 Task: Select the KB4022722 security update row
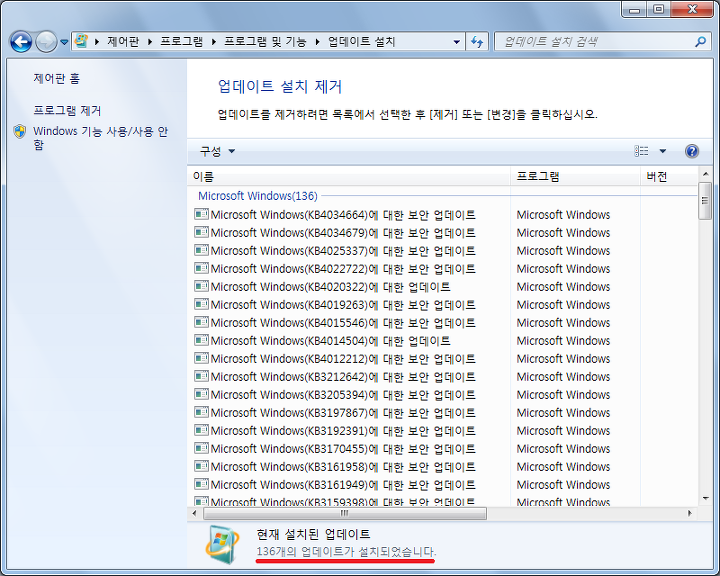click(x=443, y=269)
